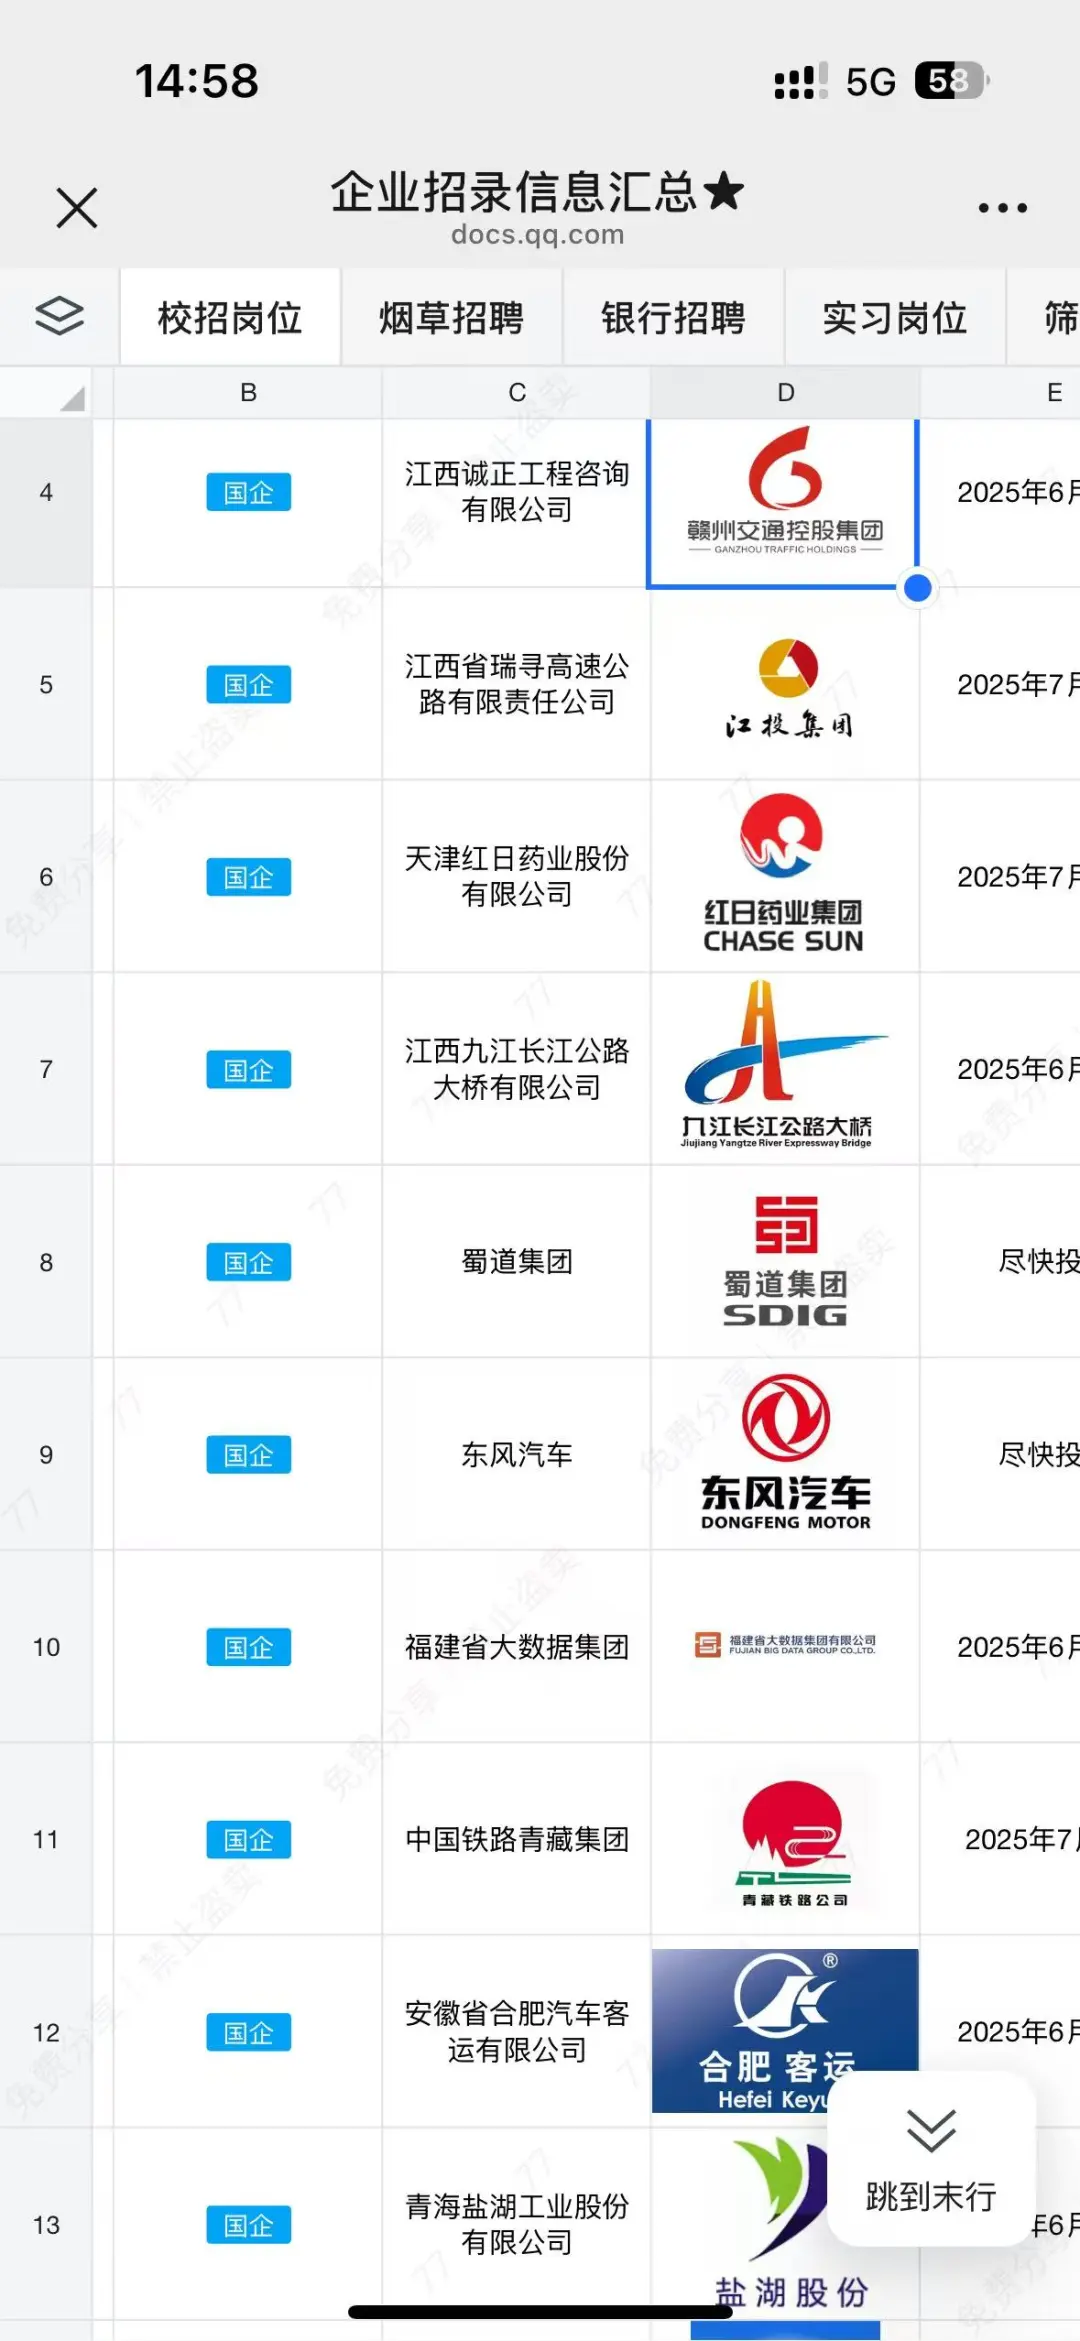The height and width of the screenshot is (2341, 1080).
Task: Click the 合肥客运 Hefei Keyun logo
Action: click(785, 2030)
